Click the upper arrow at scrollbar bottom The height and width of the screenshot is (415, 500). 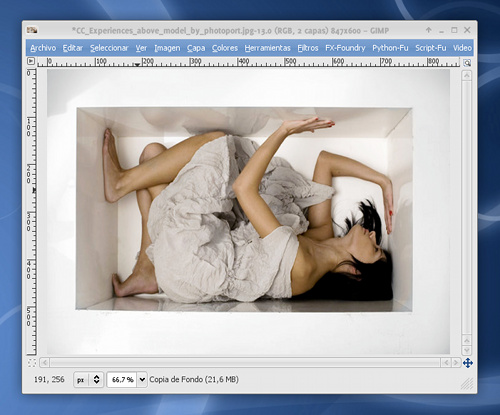(x=467, y=341)
